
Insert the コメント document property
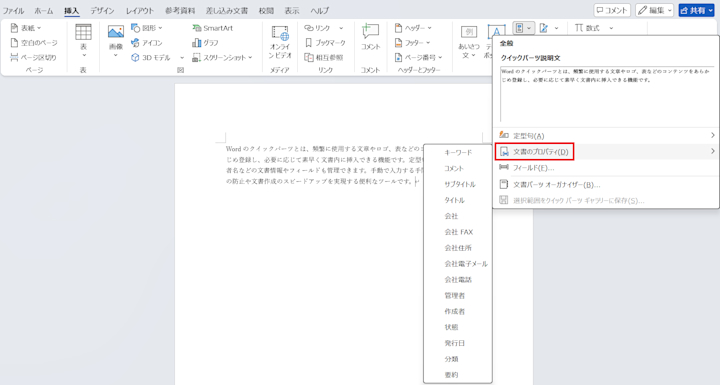click(x=458, y=169)
